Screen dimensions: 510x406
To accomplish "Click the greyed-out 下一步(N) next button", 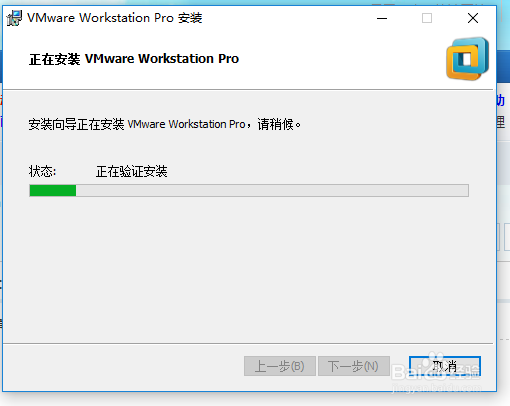I will (x=354, y=366).
